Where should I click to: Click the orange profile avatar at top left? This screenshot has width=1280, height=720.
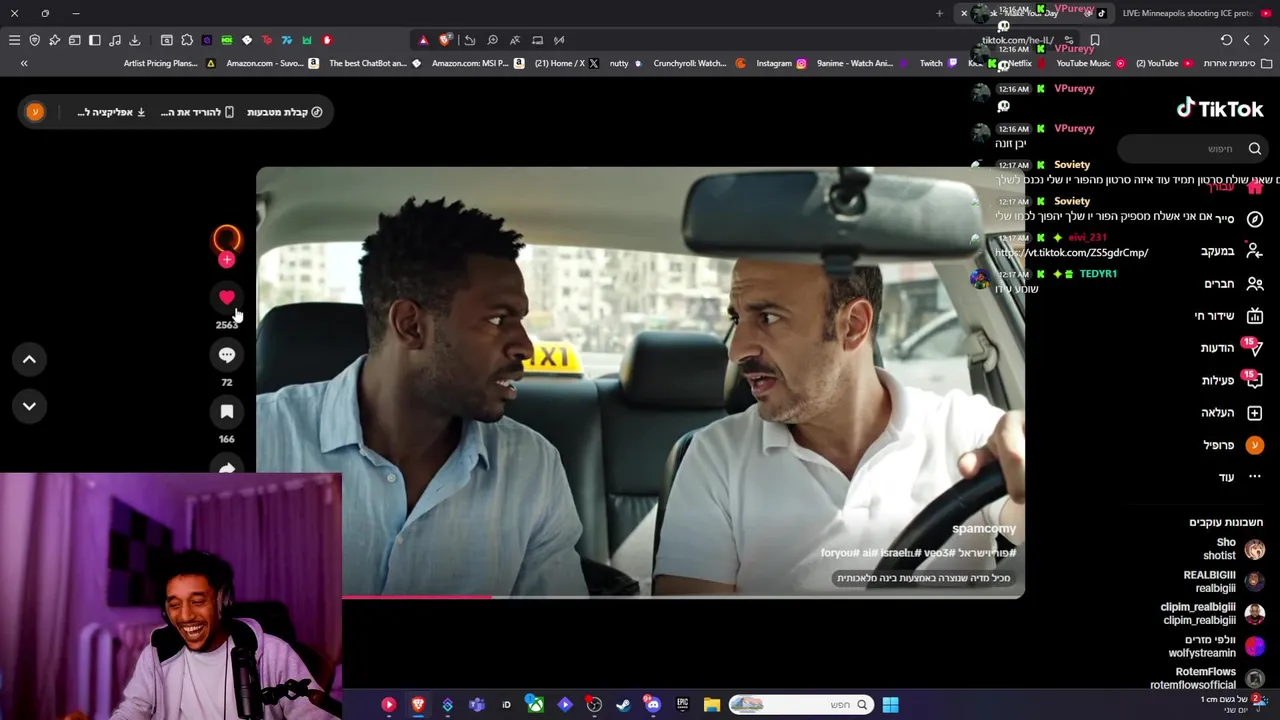click(x=35, y=112)
